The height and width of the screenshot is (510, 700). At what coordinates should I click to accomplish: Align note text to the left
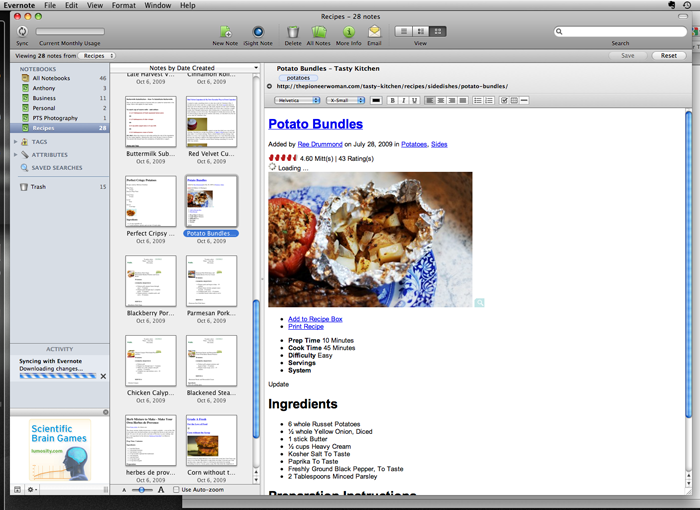click(429, 100)
